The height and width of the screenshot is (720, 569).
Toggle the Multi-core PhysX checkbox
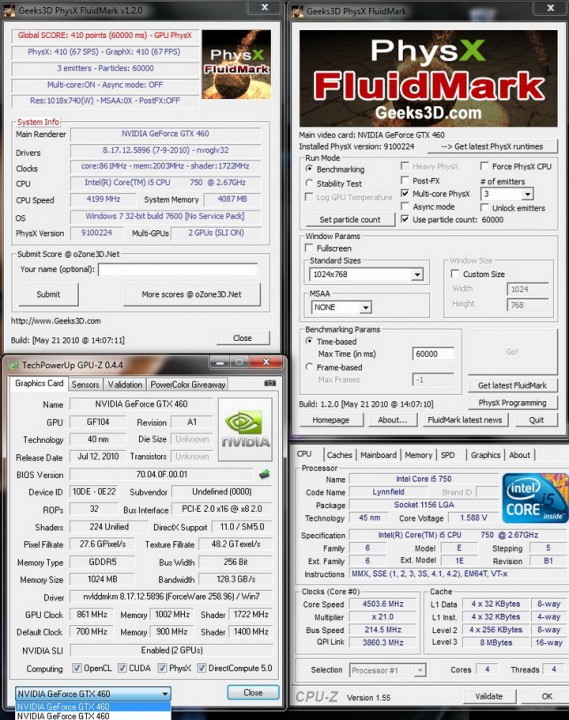405,193
